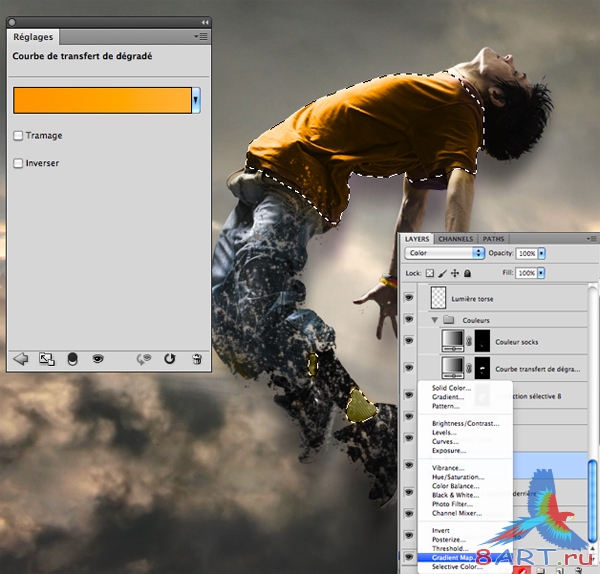Choose Color Balance... from the menu
This screenshot has width=600, height=574.
(455, 486)
